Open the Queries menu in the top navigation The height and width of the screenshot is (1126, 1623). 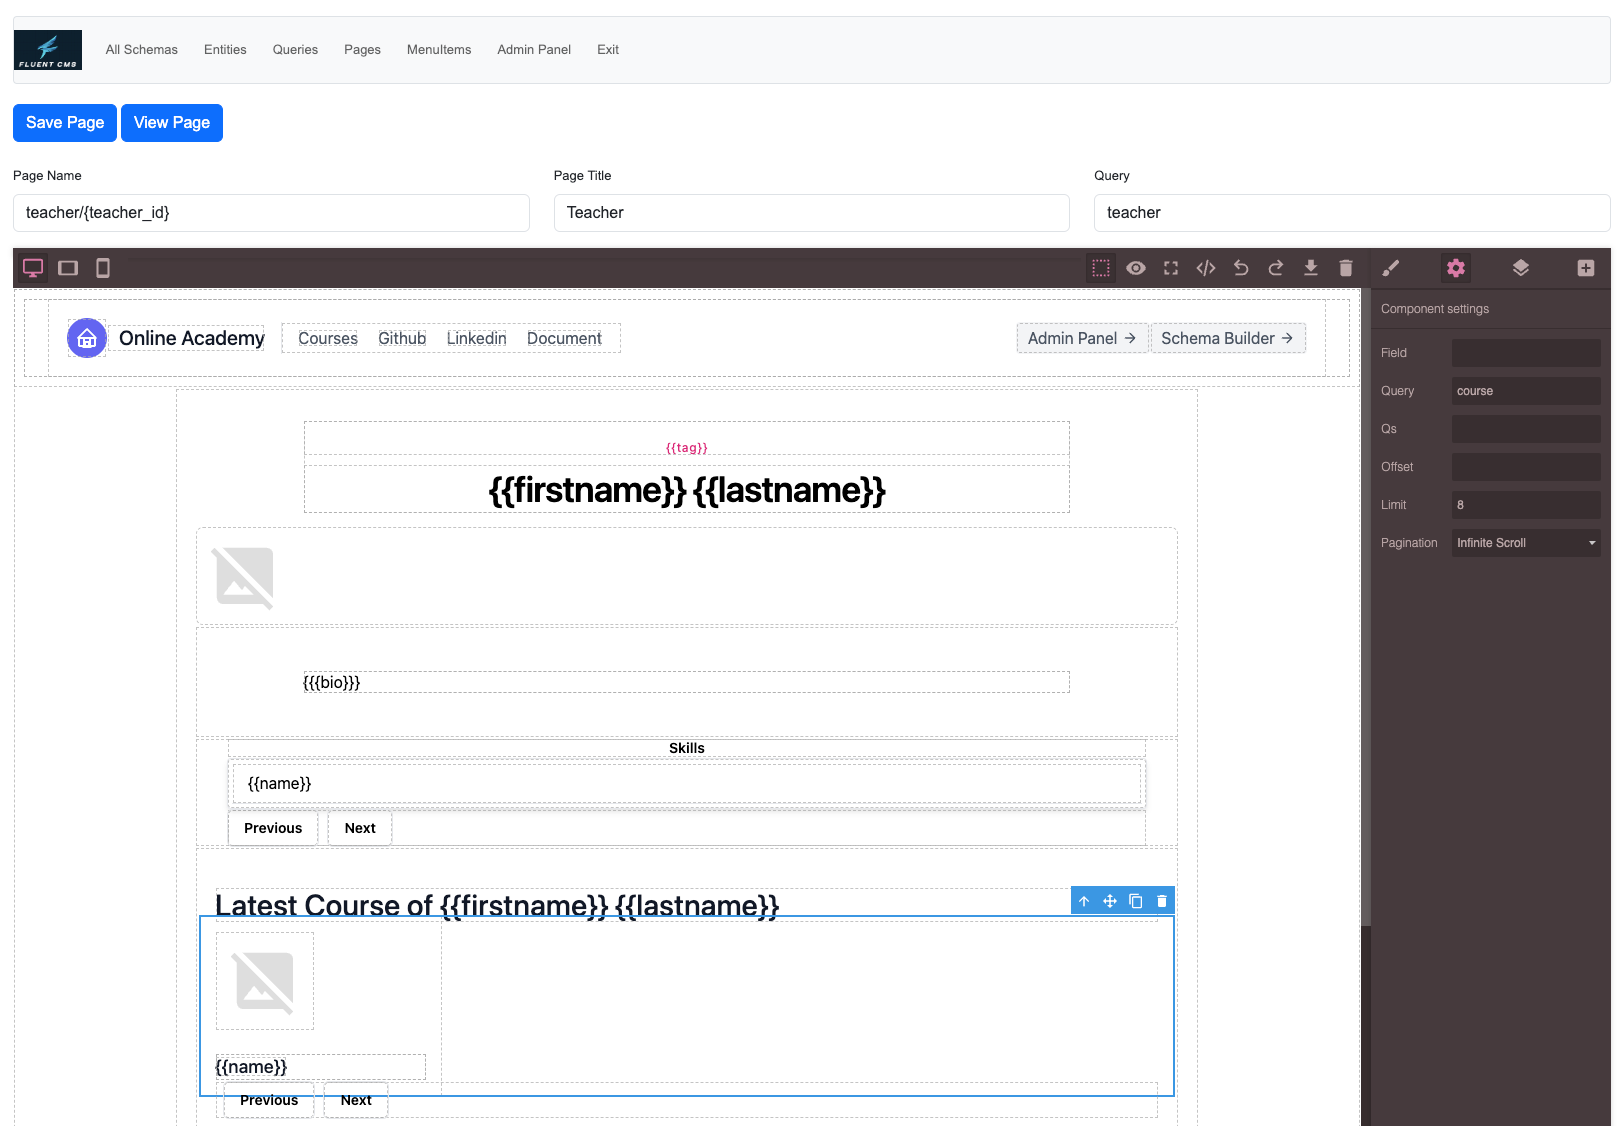click(294, 49)
